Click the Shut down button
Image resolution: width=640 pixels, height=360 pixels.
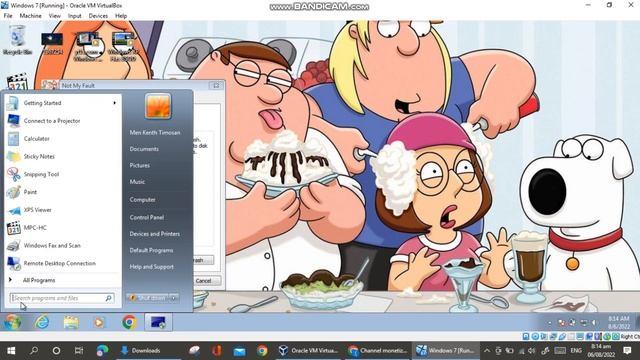(x=147, y=298)
